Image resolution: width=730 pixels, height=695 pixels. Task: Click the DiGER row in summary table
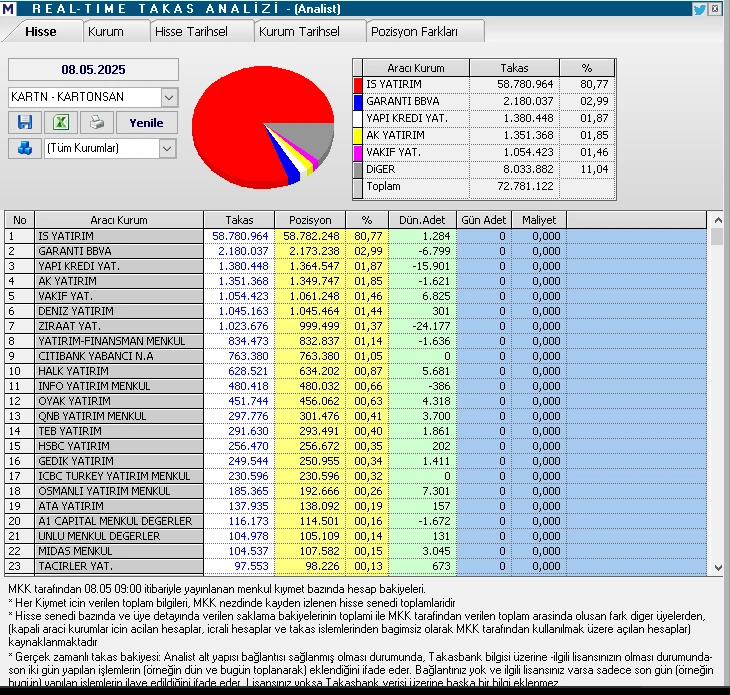[484, 169]
